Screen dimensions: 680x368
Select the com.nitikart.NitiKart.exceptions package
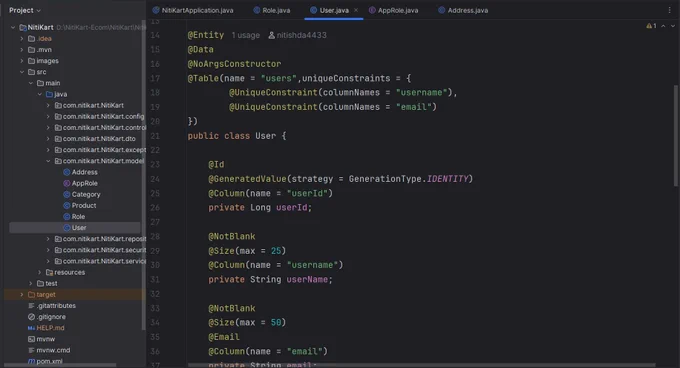pos(100,150)
